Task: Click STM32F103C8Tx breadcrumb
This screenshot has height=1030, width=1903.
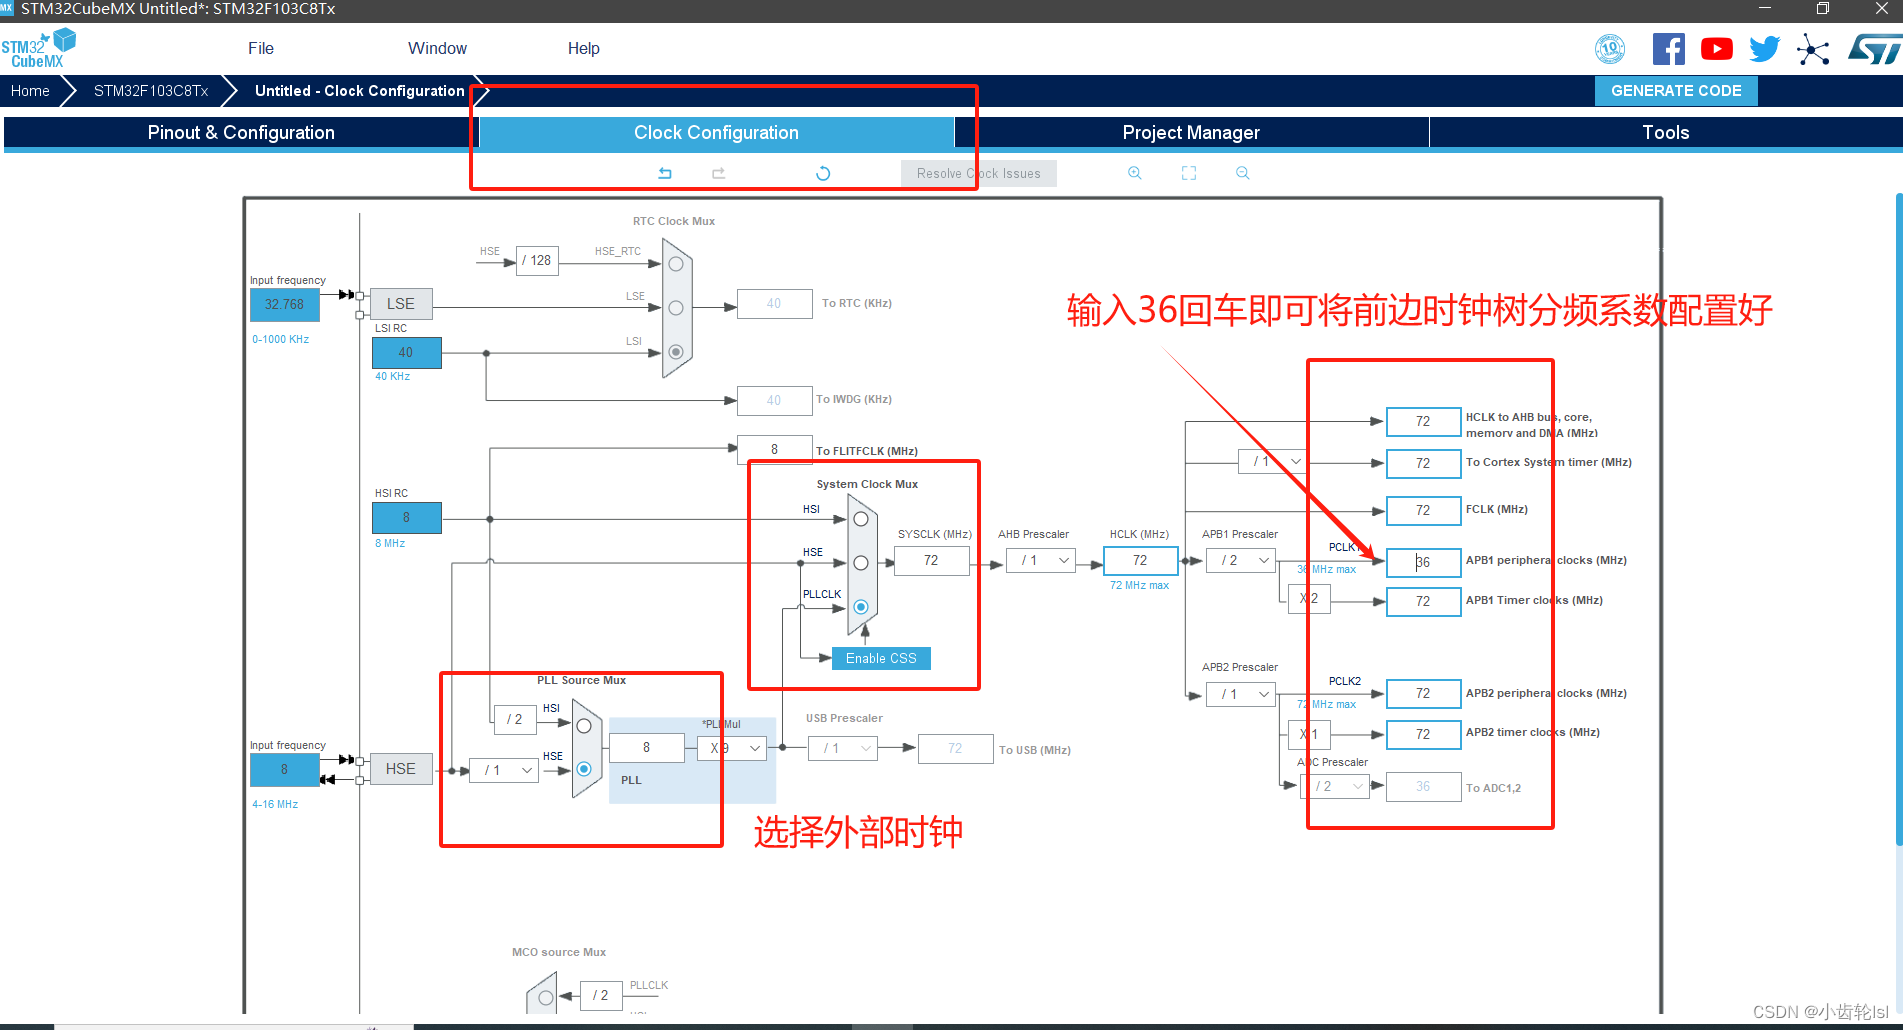Action: (x=151, y=91)
